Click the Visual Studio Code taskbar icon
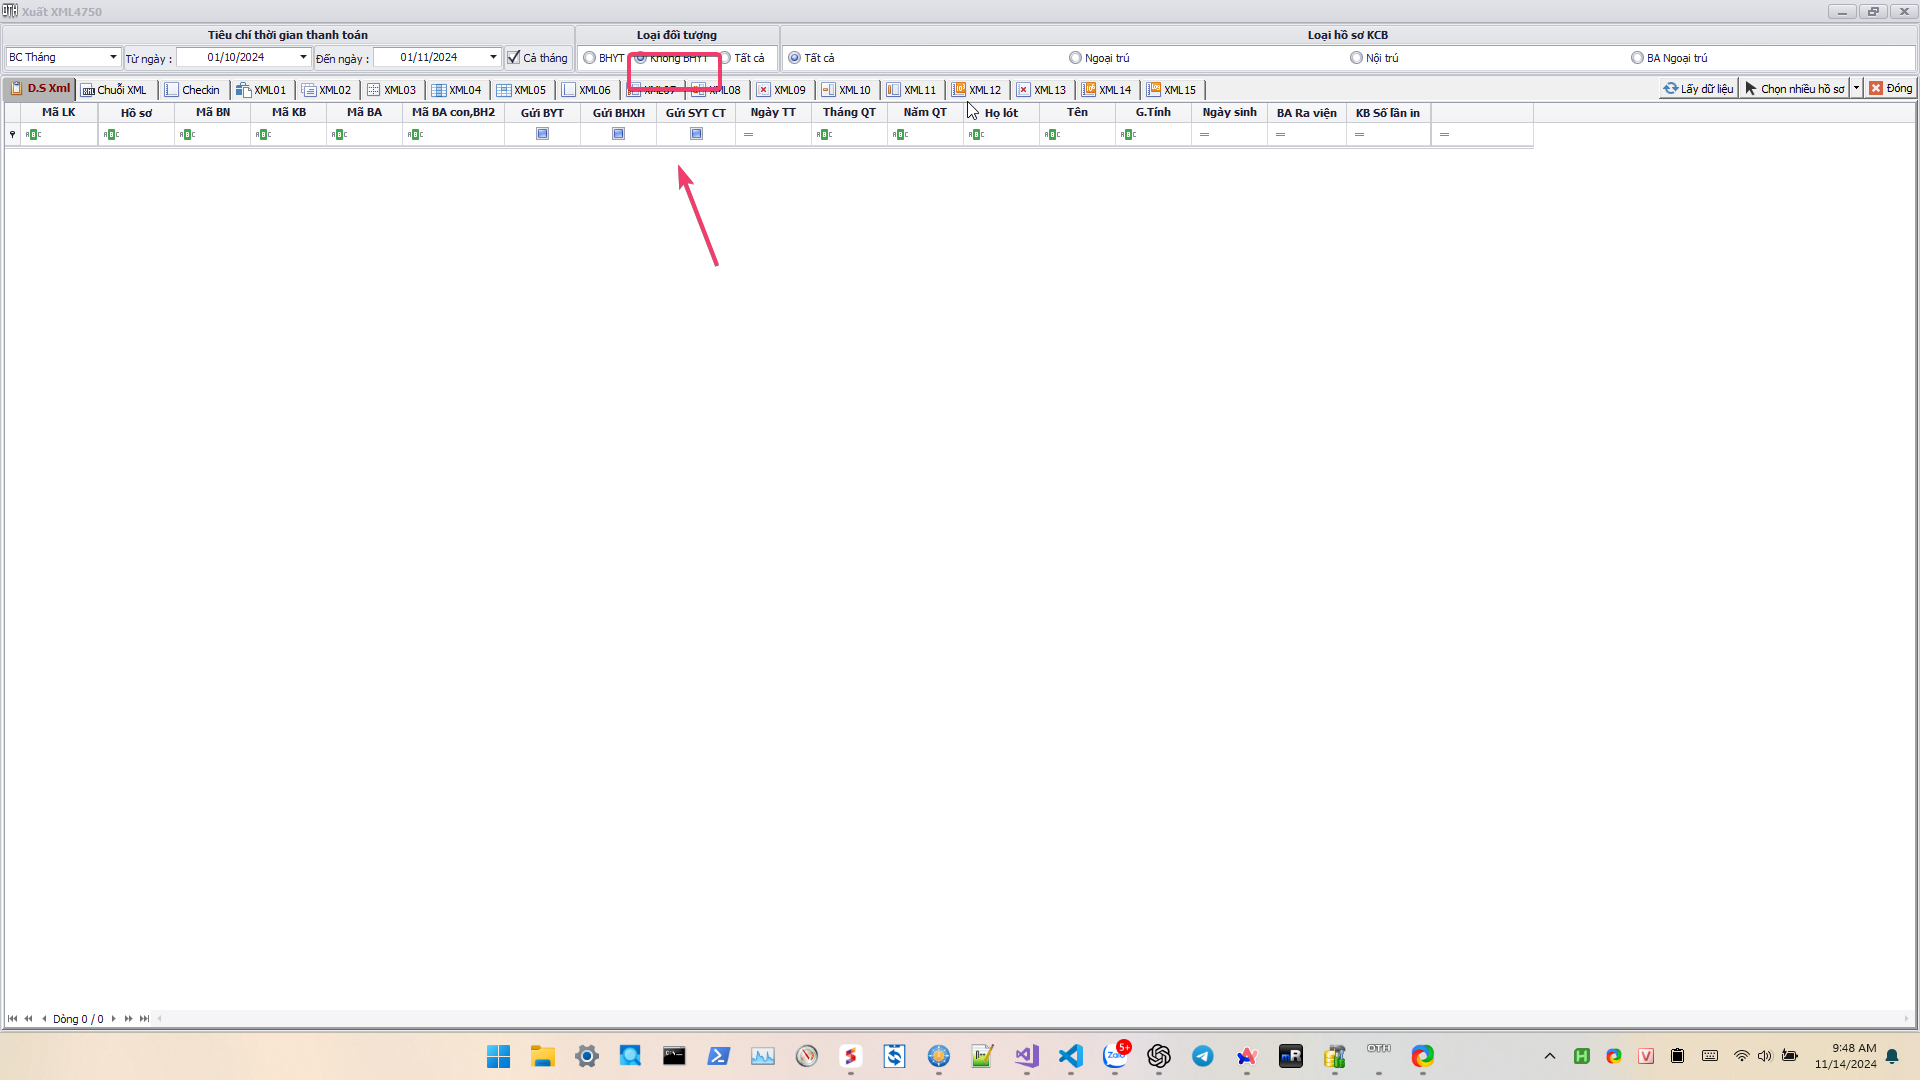 1070,1056
